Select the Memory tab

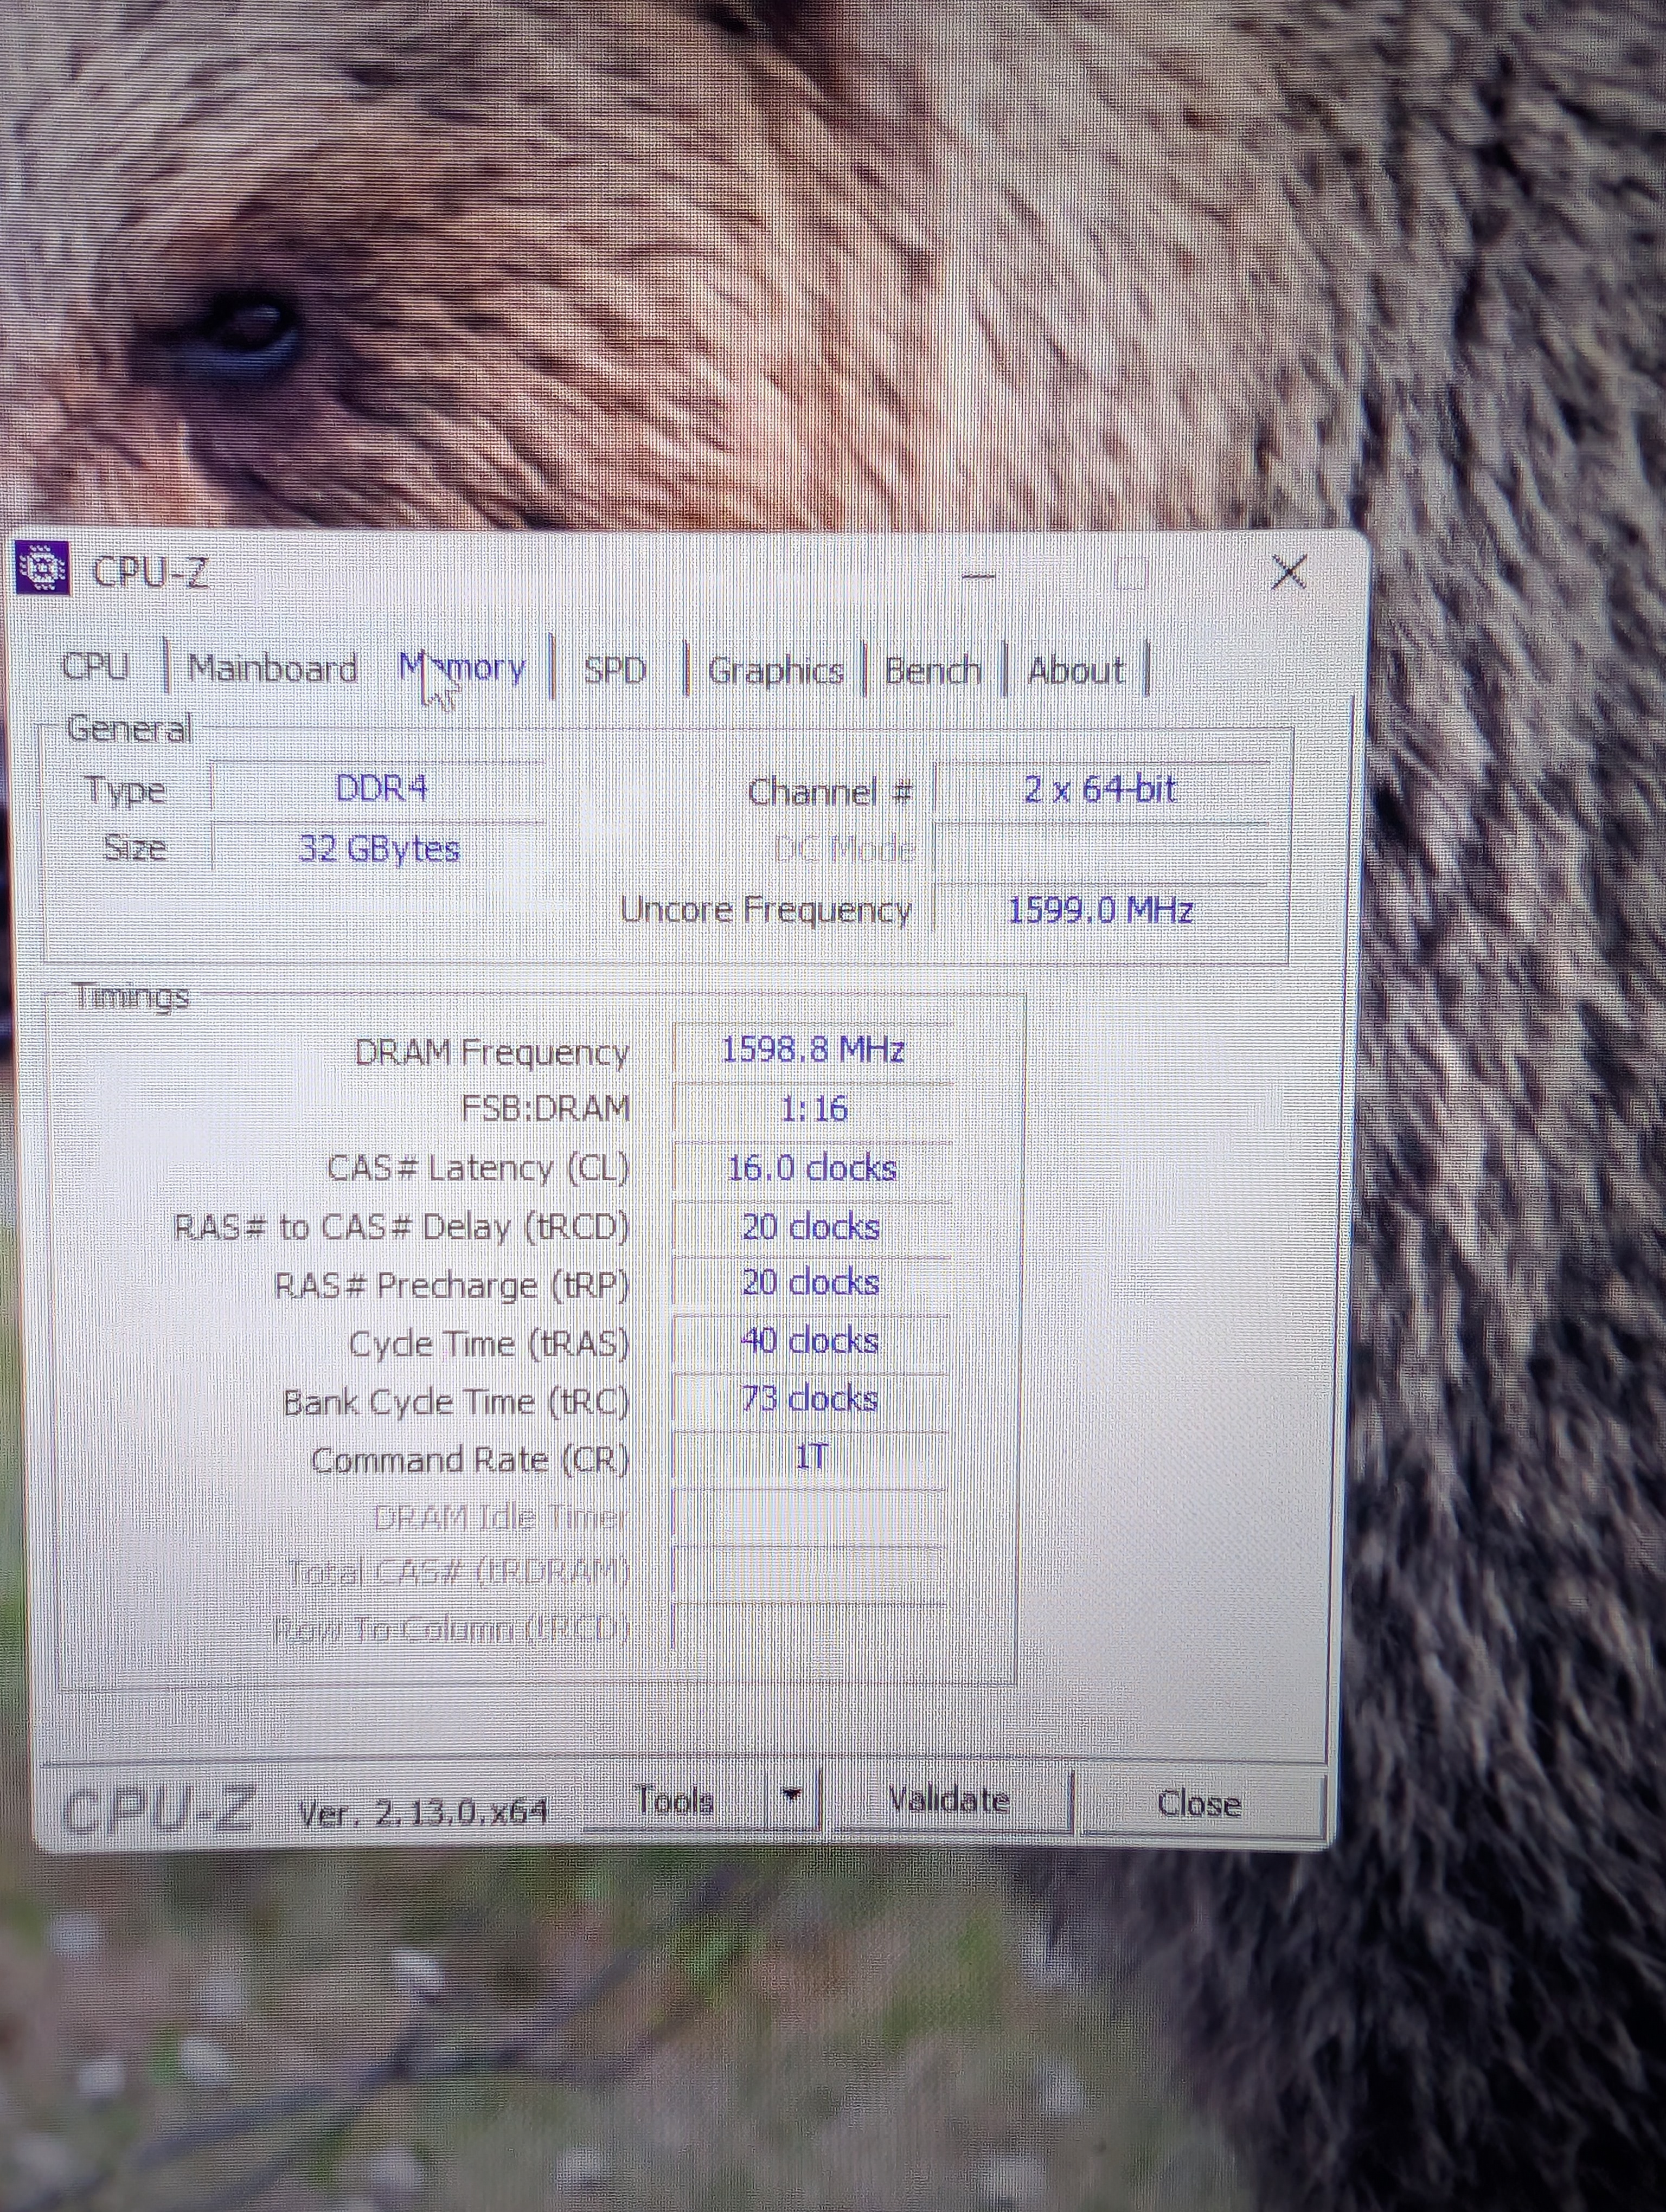462,668
